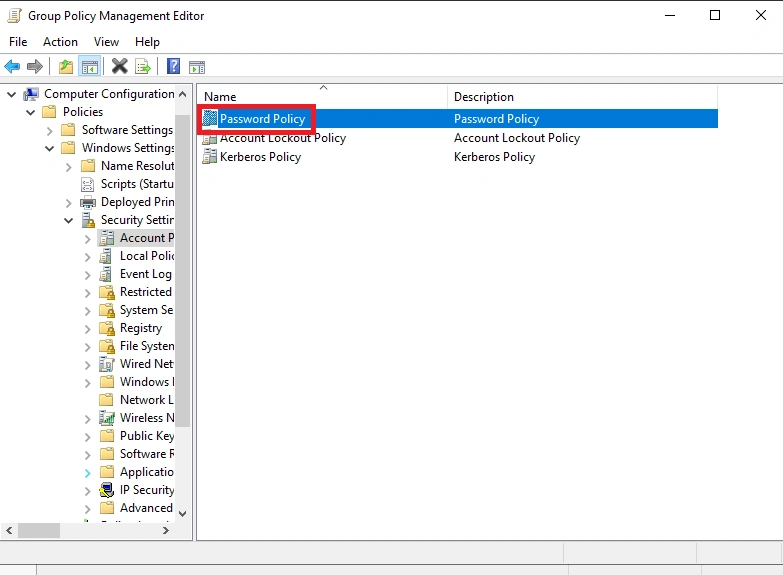Maximize the Group Policy Management Editor window
The image size is (783, 575).
(x=715, y=15)
